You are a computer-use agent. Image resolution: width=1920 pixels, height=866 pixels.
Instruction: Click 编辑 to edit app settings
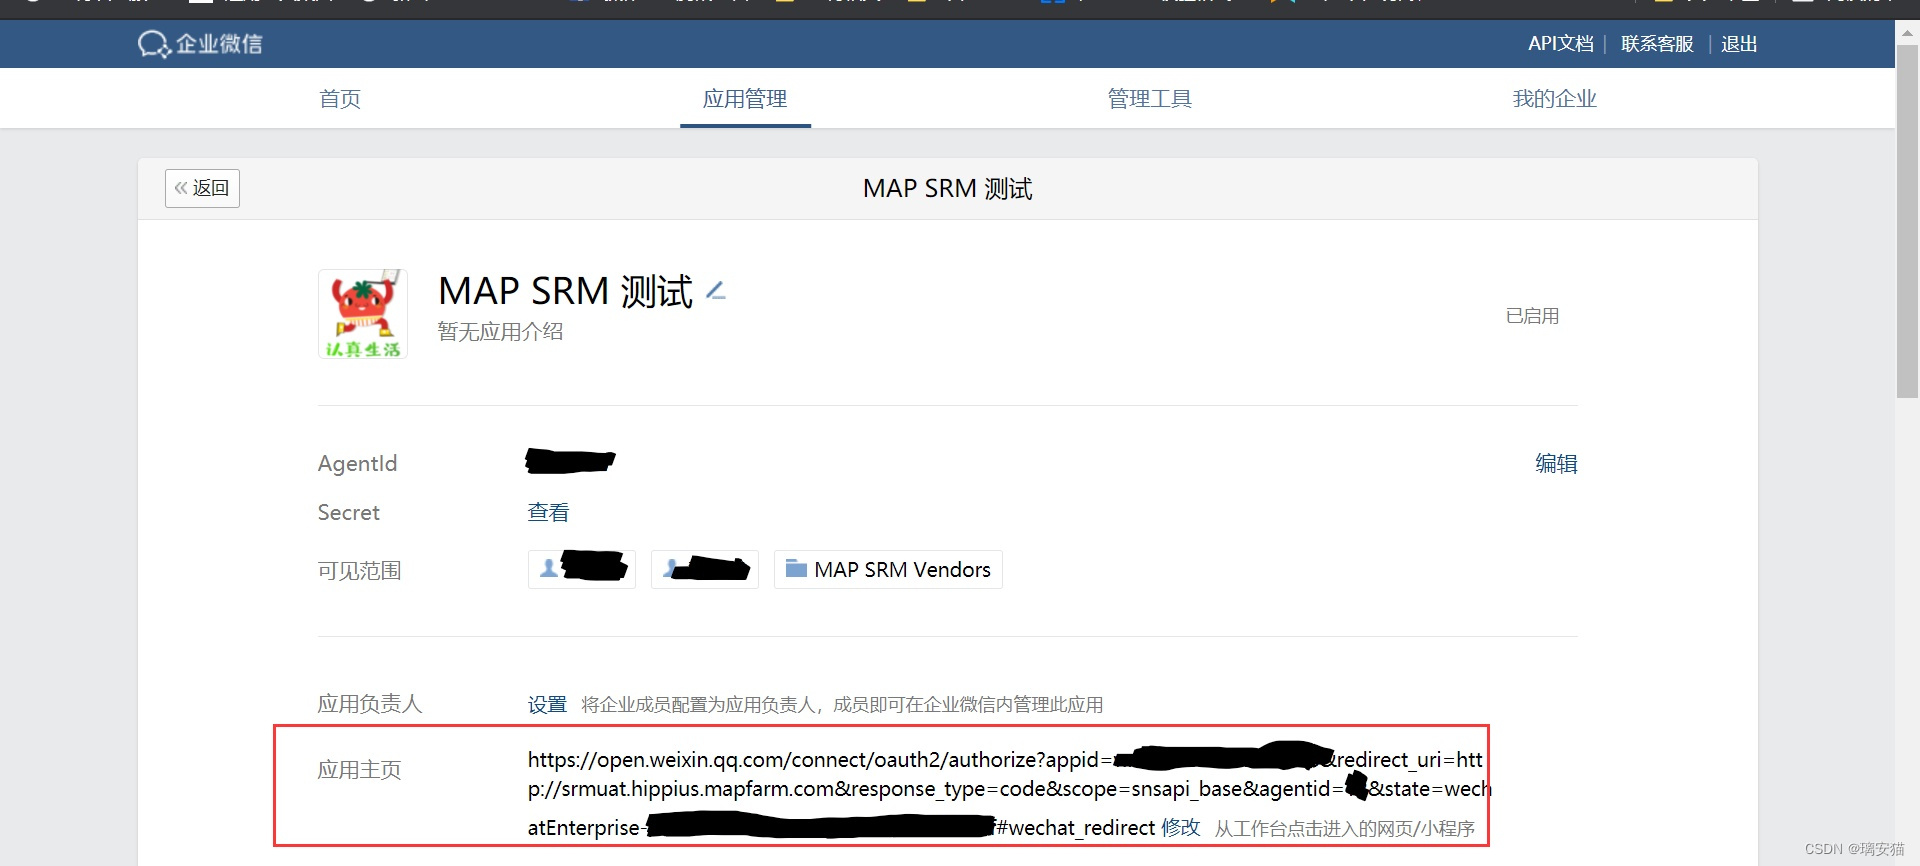click(x=1556, y=463)
